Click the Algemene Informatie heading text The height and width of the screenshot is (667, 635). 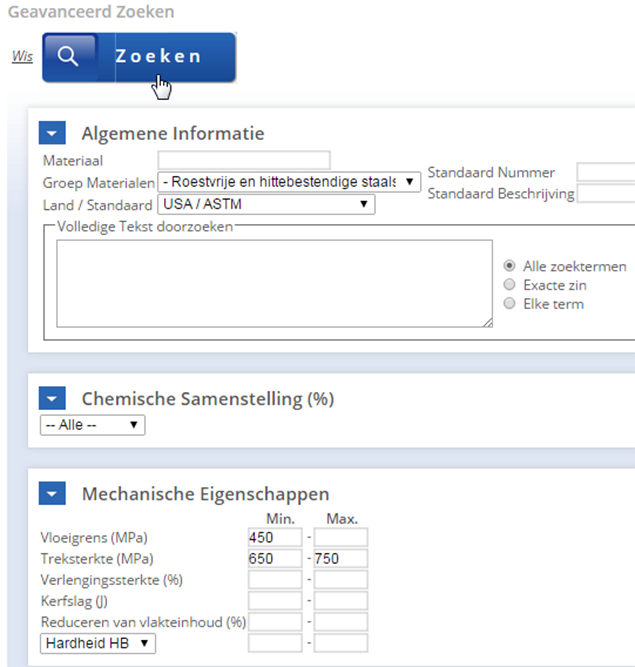point(173,134)
